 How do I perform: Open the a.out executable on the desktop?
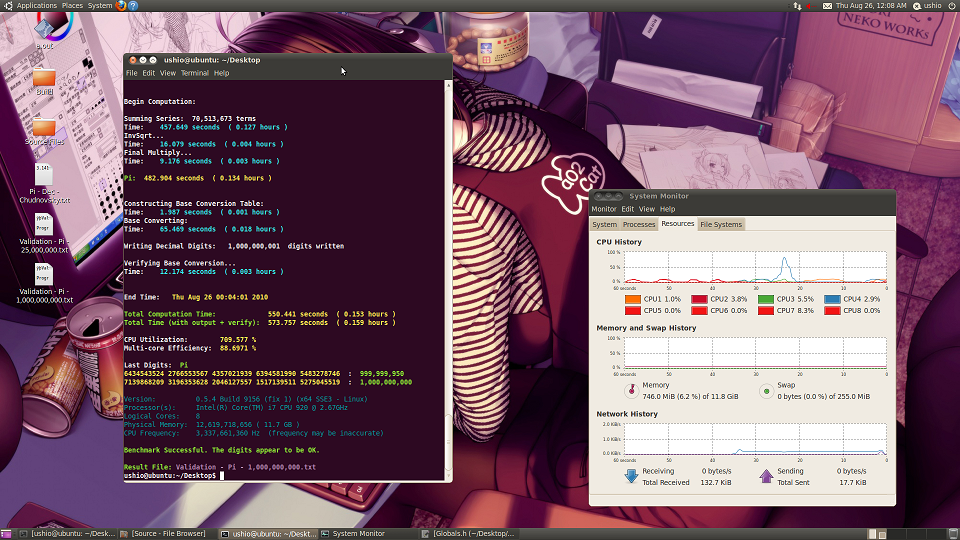44,28
